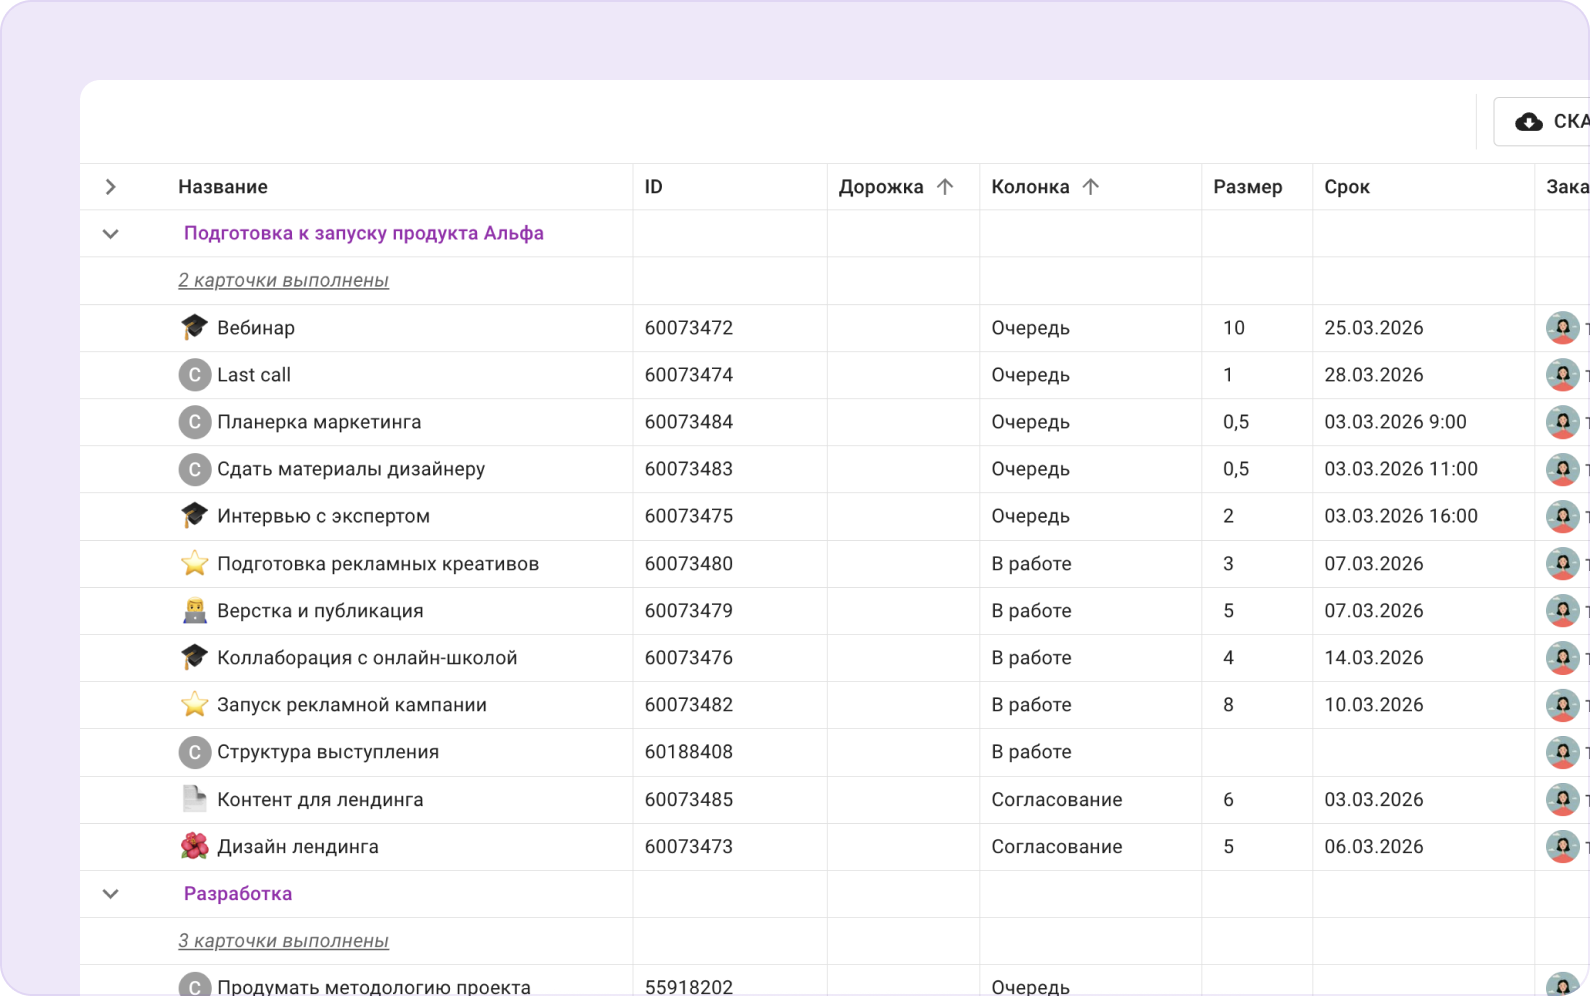Collapse the Подготовка к запуску продукта Альфа group
Image resolution: width=1590 pixels, height=996 pixels.
pos(111,234)
